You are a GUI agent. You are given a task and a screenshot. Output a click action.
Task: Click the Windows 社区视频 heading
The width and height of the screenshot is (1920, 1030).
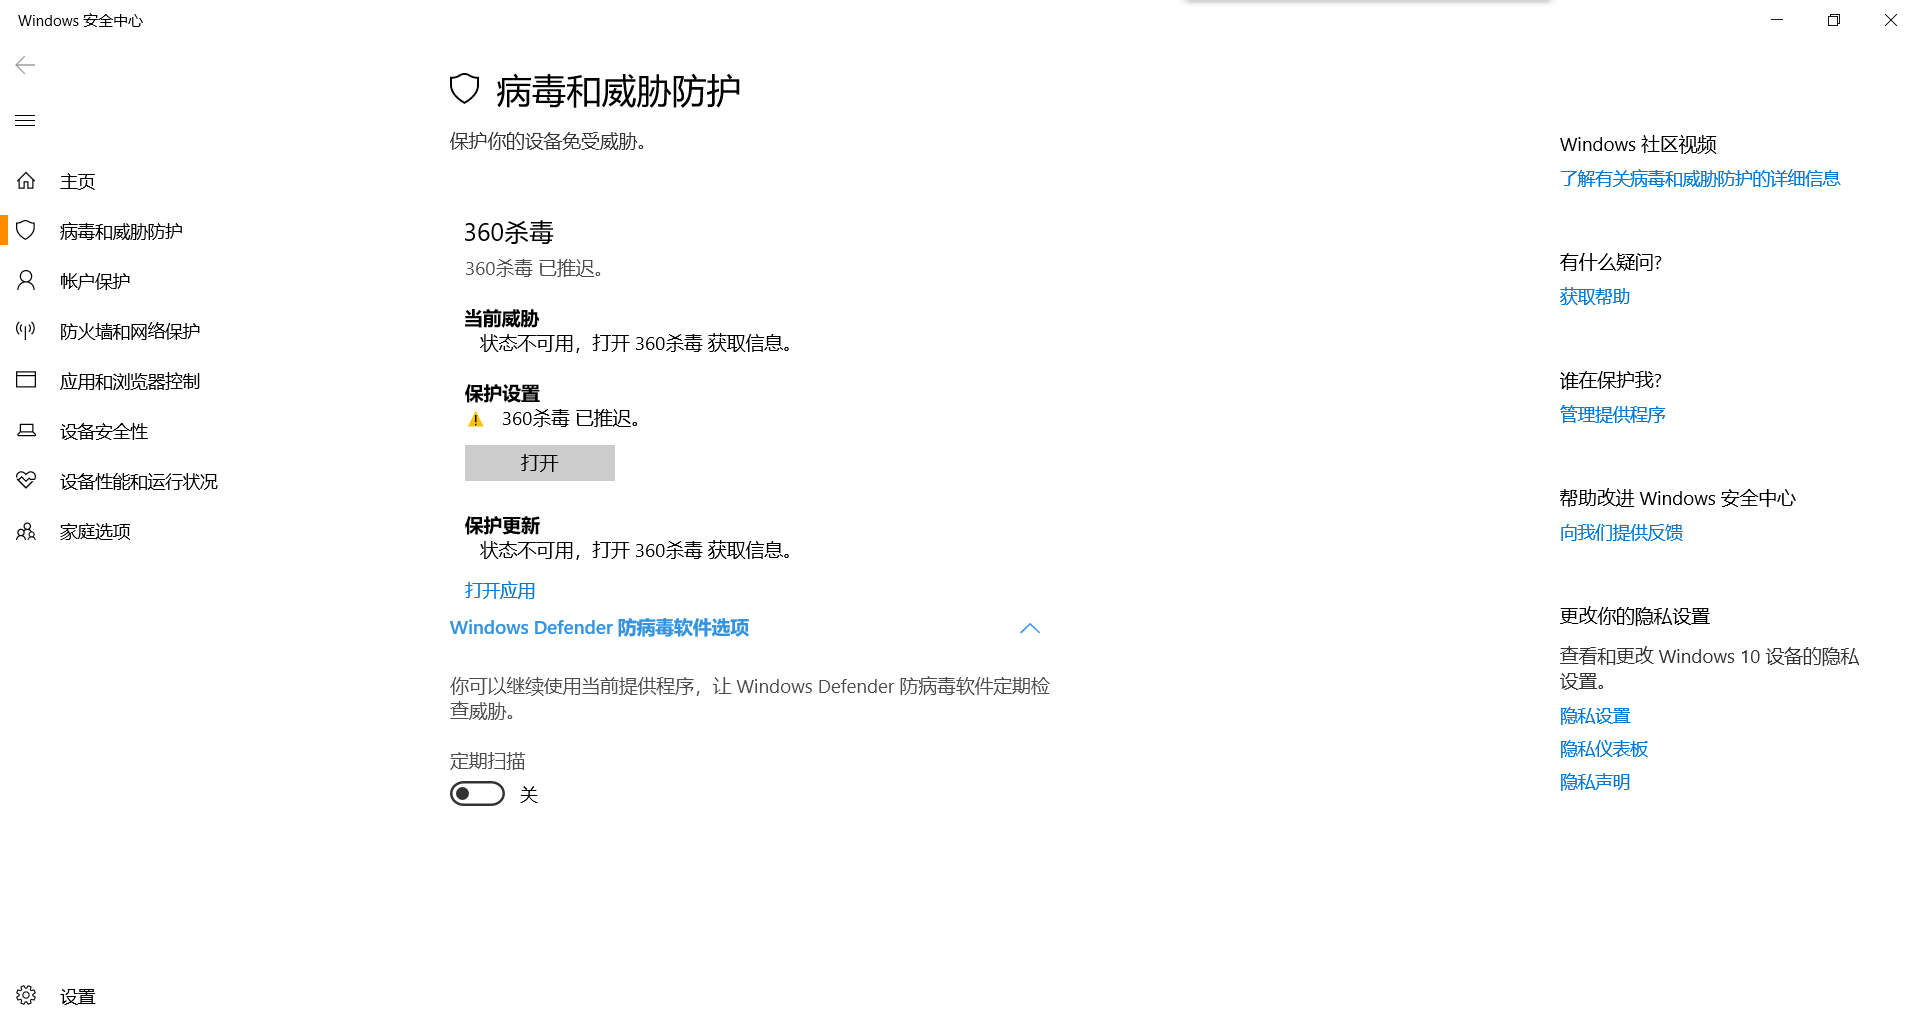1638,145
